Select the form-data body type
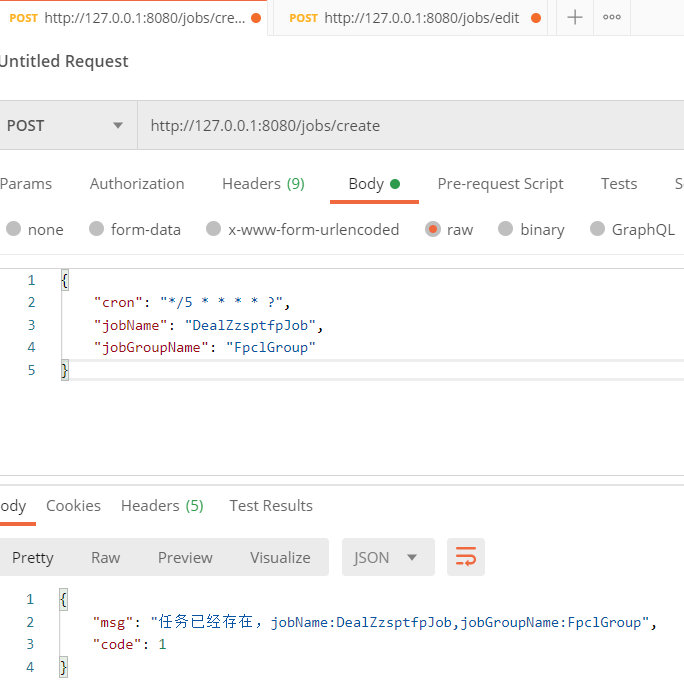 (135, 229)
